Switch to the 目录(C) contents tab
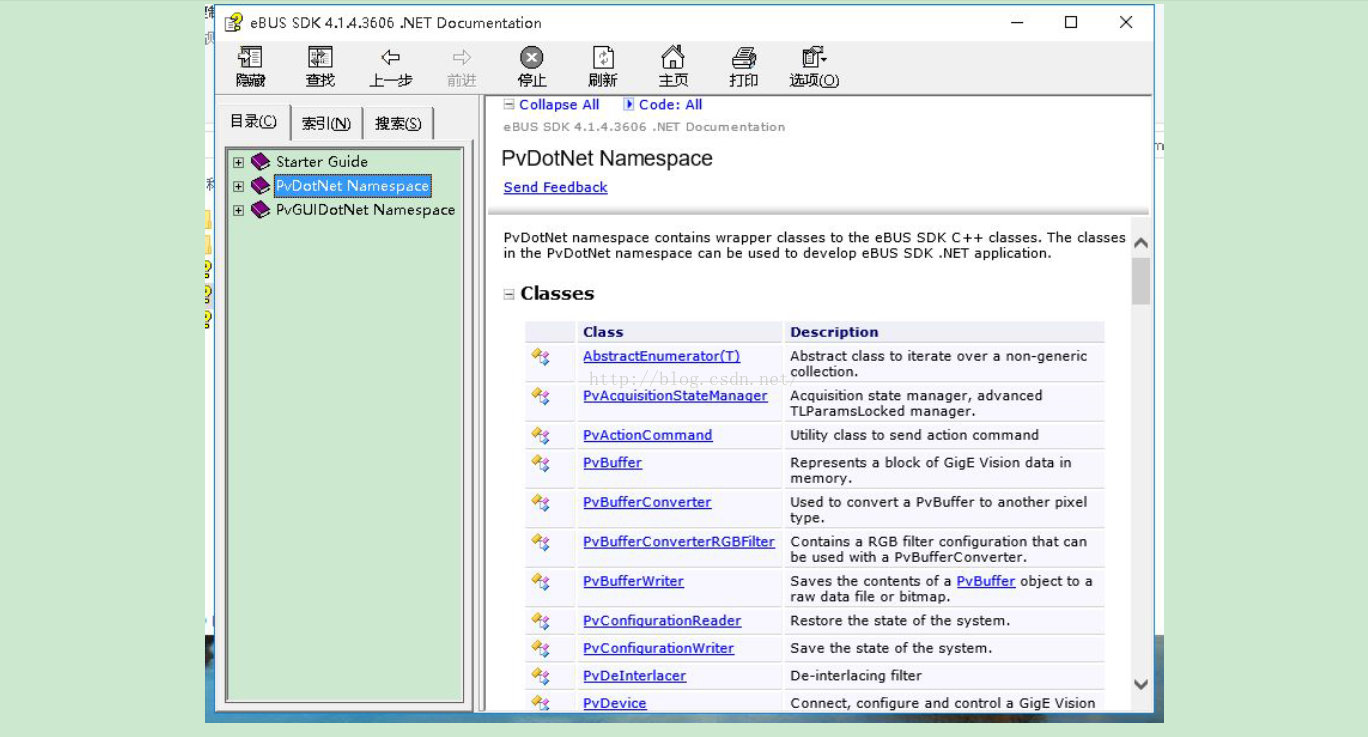Screen dimensions: 1368x737 click(253, 121)
